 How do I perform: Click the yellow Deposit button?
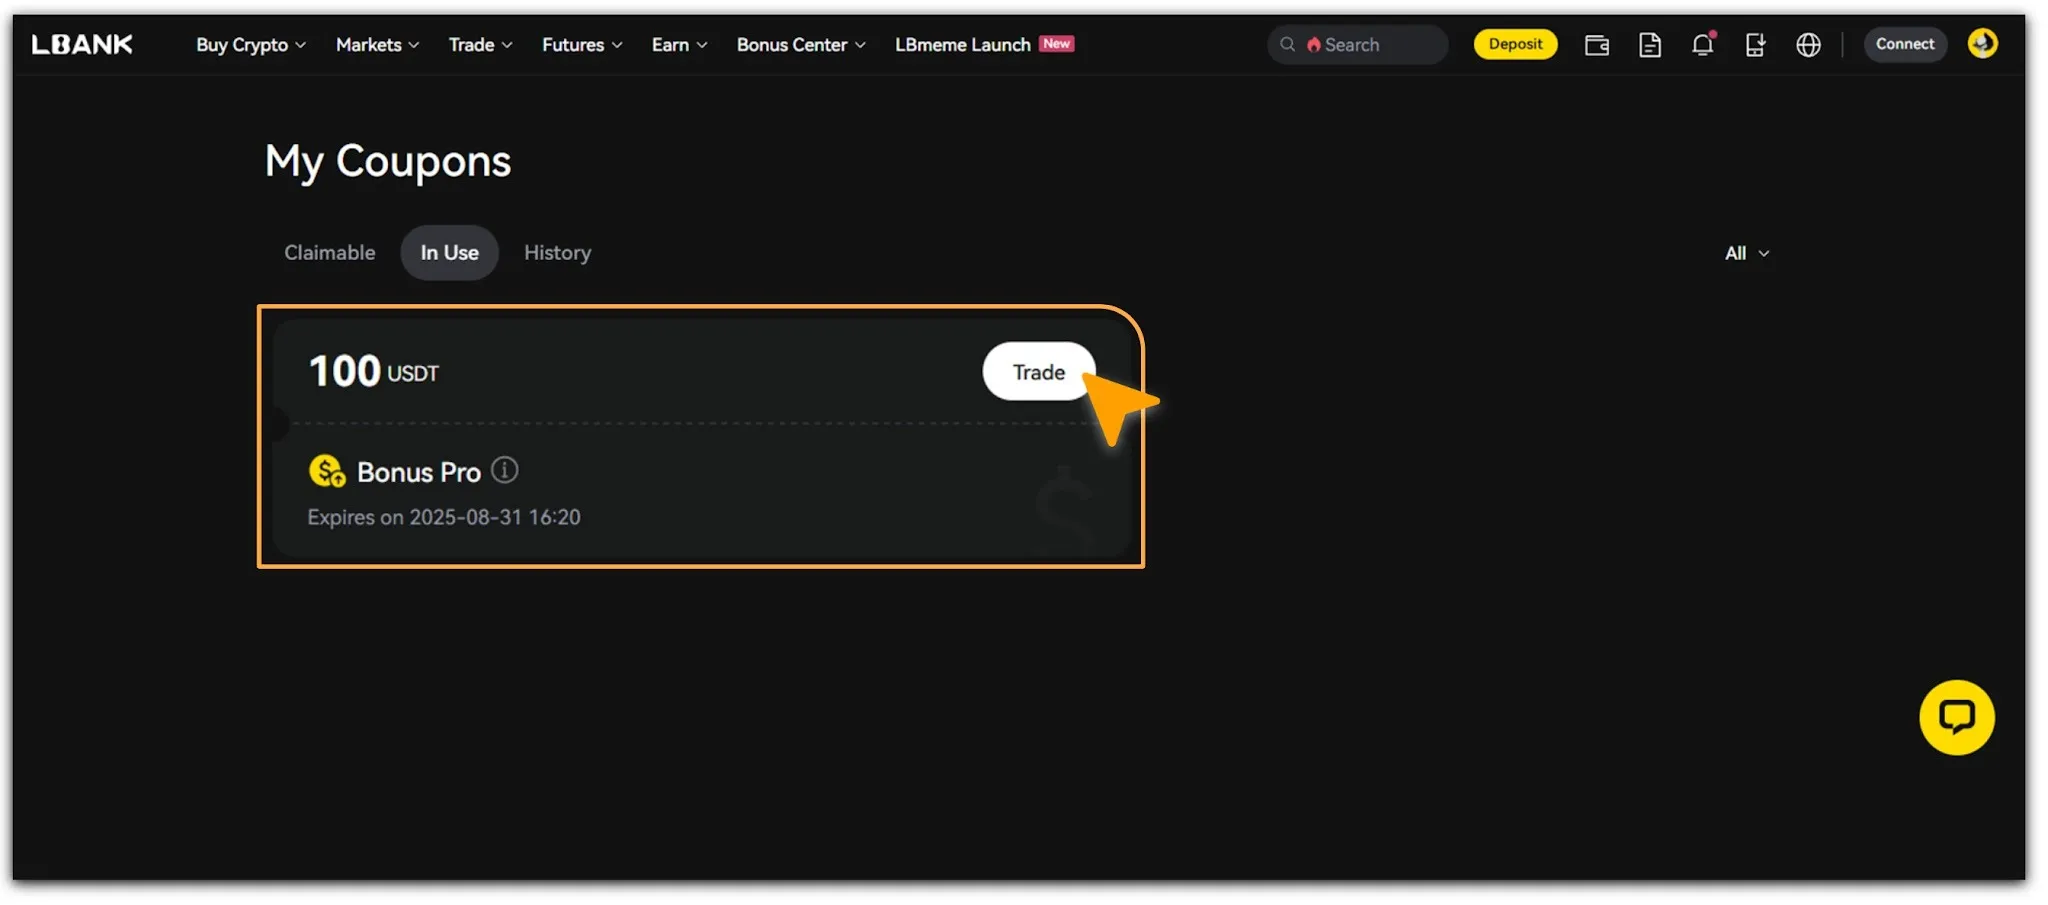pos(1515,44)
